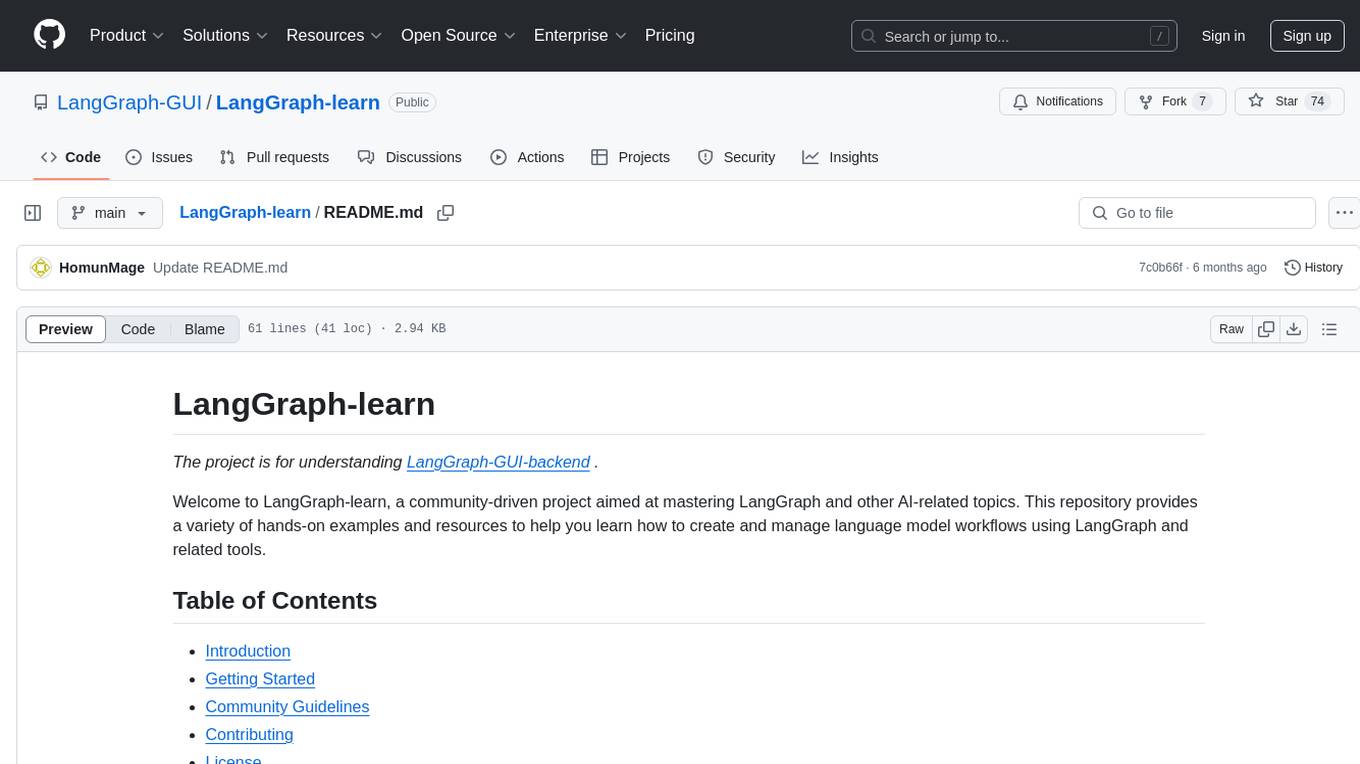The height and width of the screenshot is (764, 1360).
Task: Switch to the Code tab
Action: pyautogui.click(x=70, y=157)
